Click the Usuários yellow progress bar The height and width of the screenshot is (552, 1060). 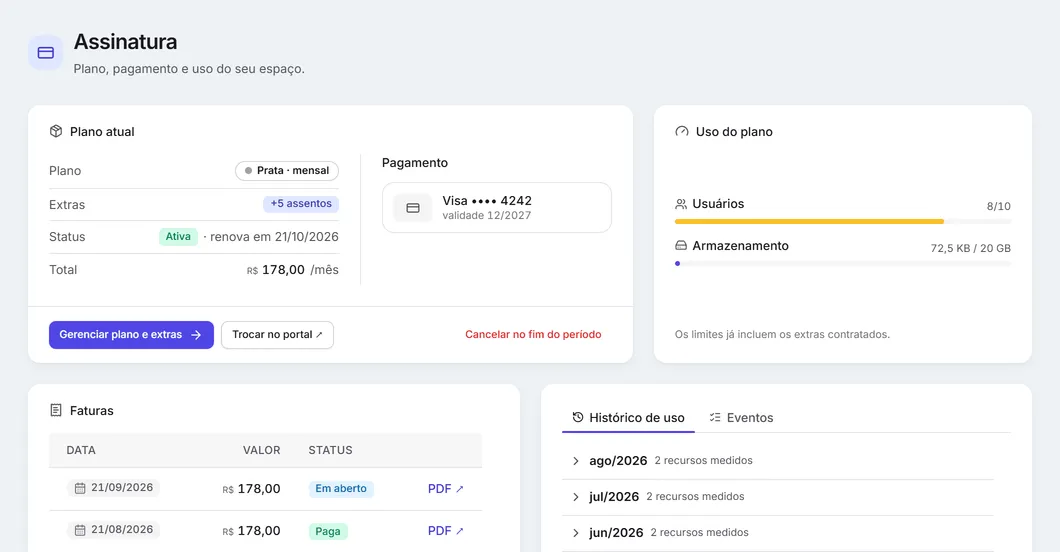(843, 222)
